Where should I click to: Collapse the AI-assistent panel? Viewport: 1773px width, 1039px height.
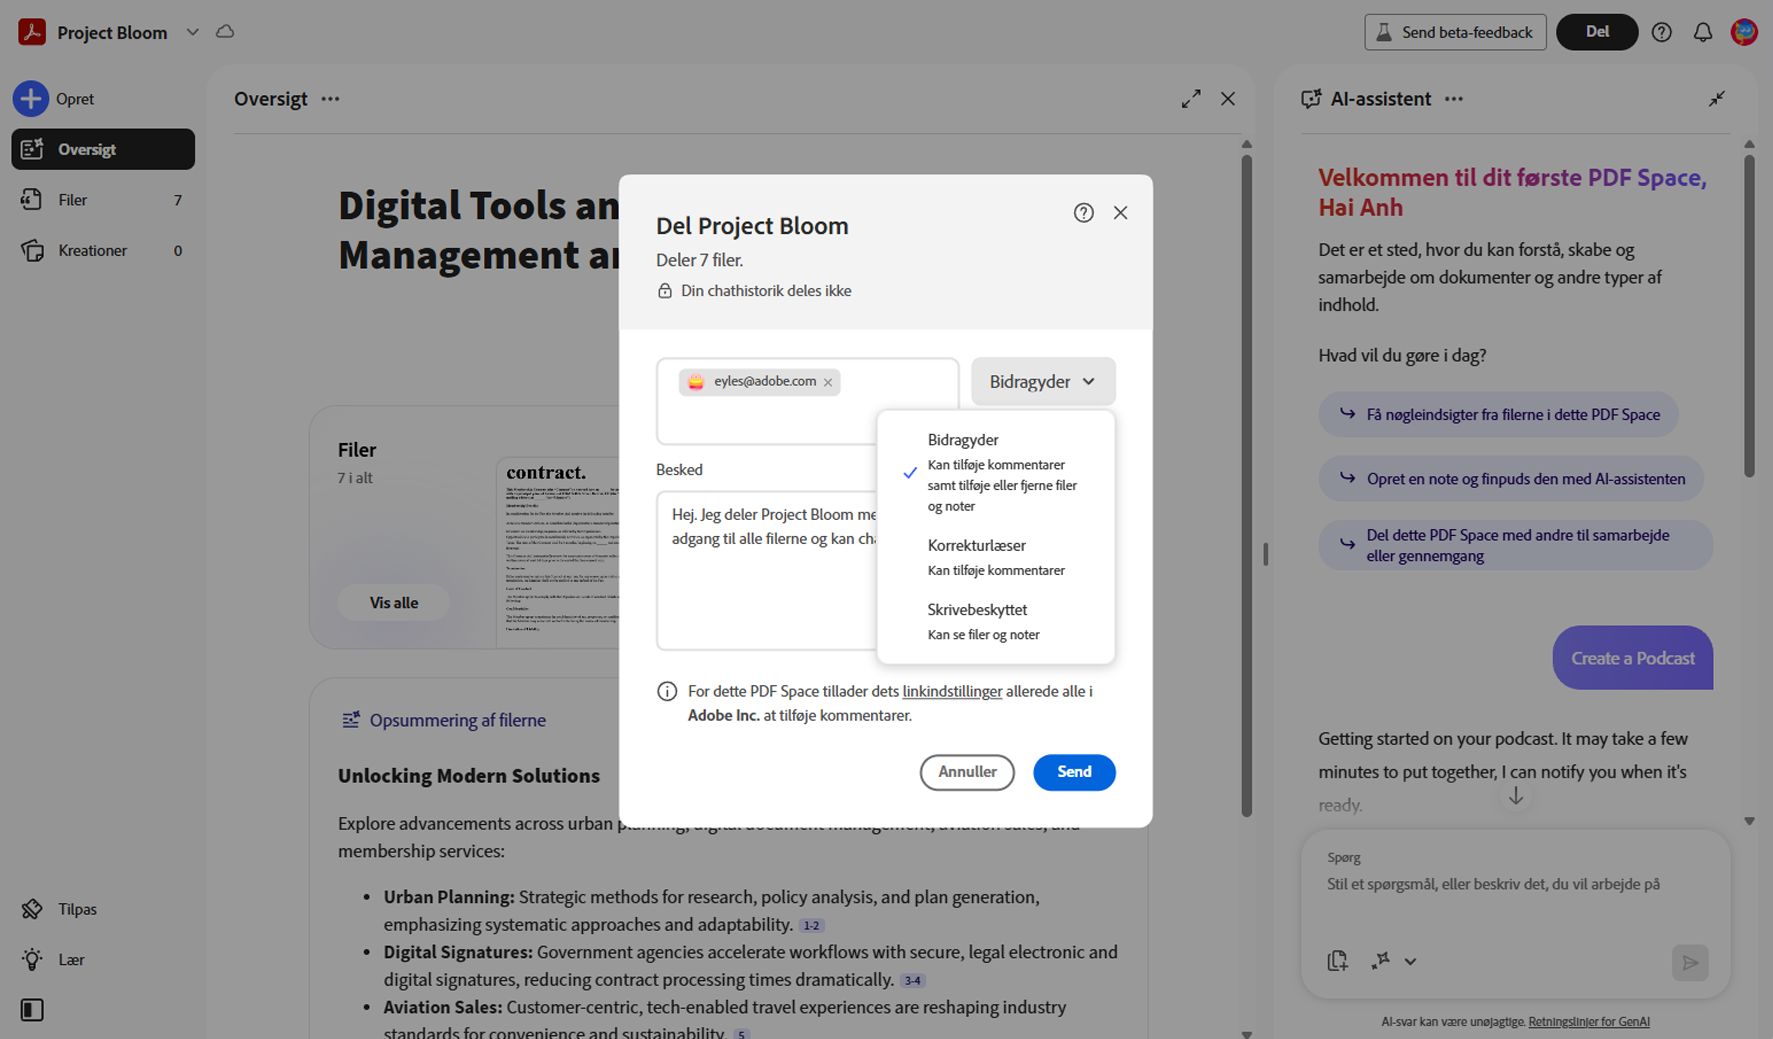click(x=1717, y=99)
